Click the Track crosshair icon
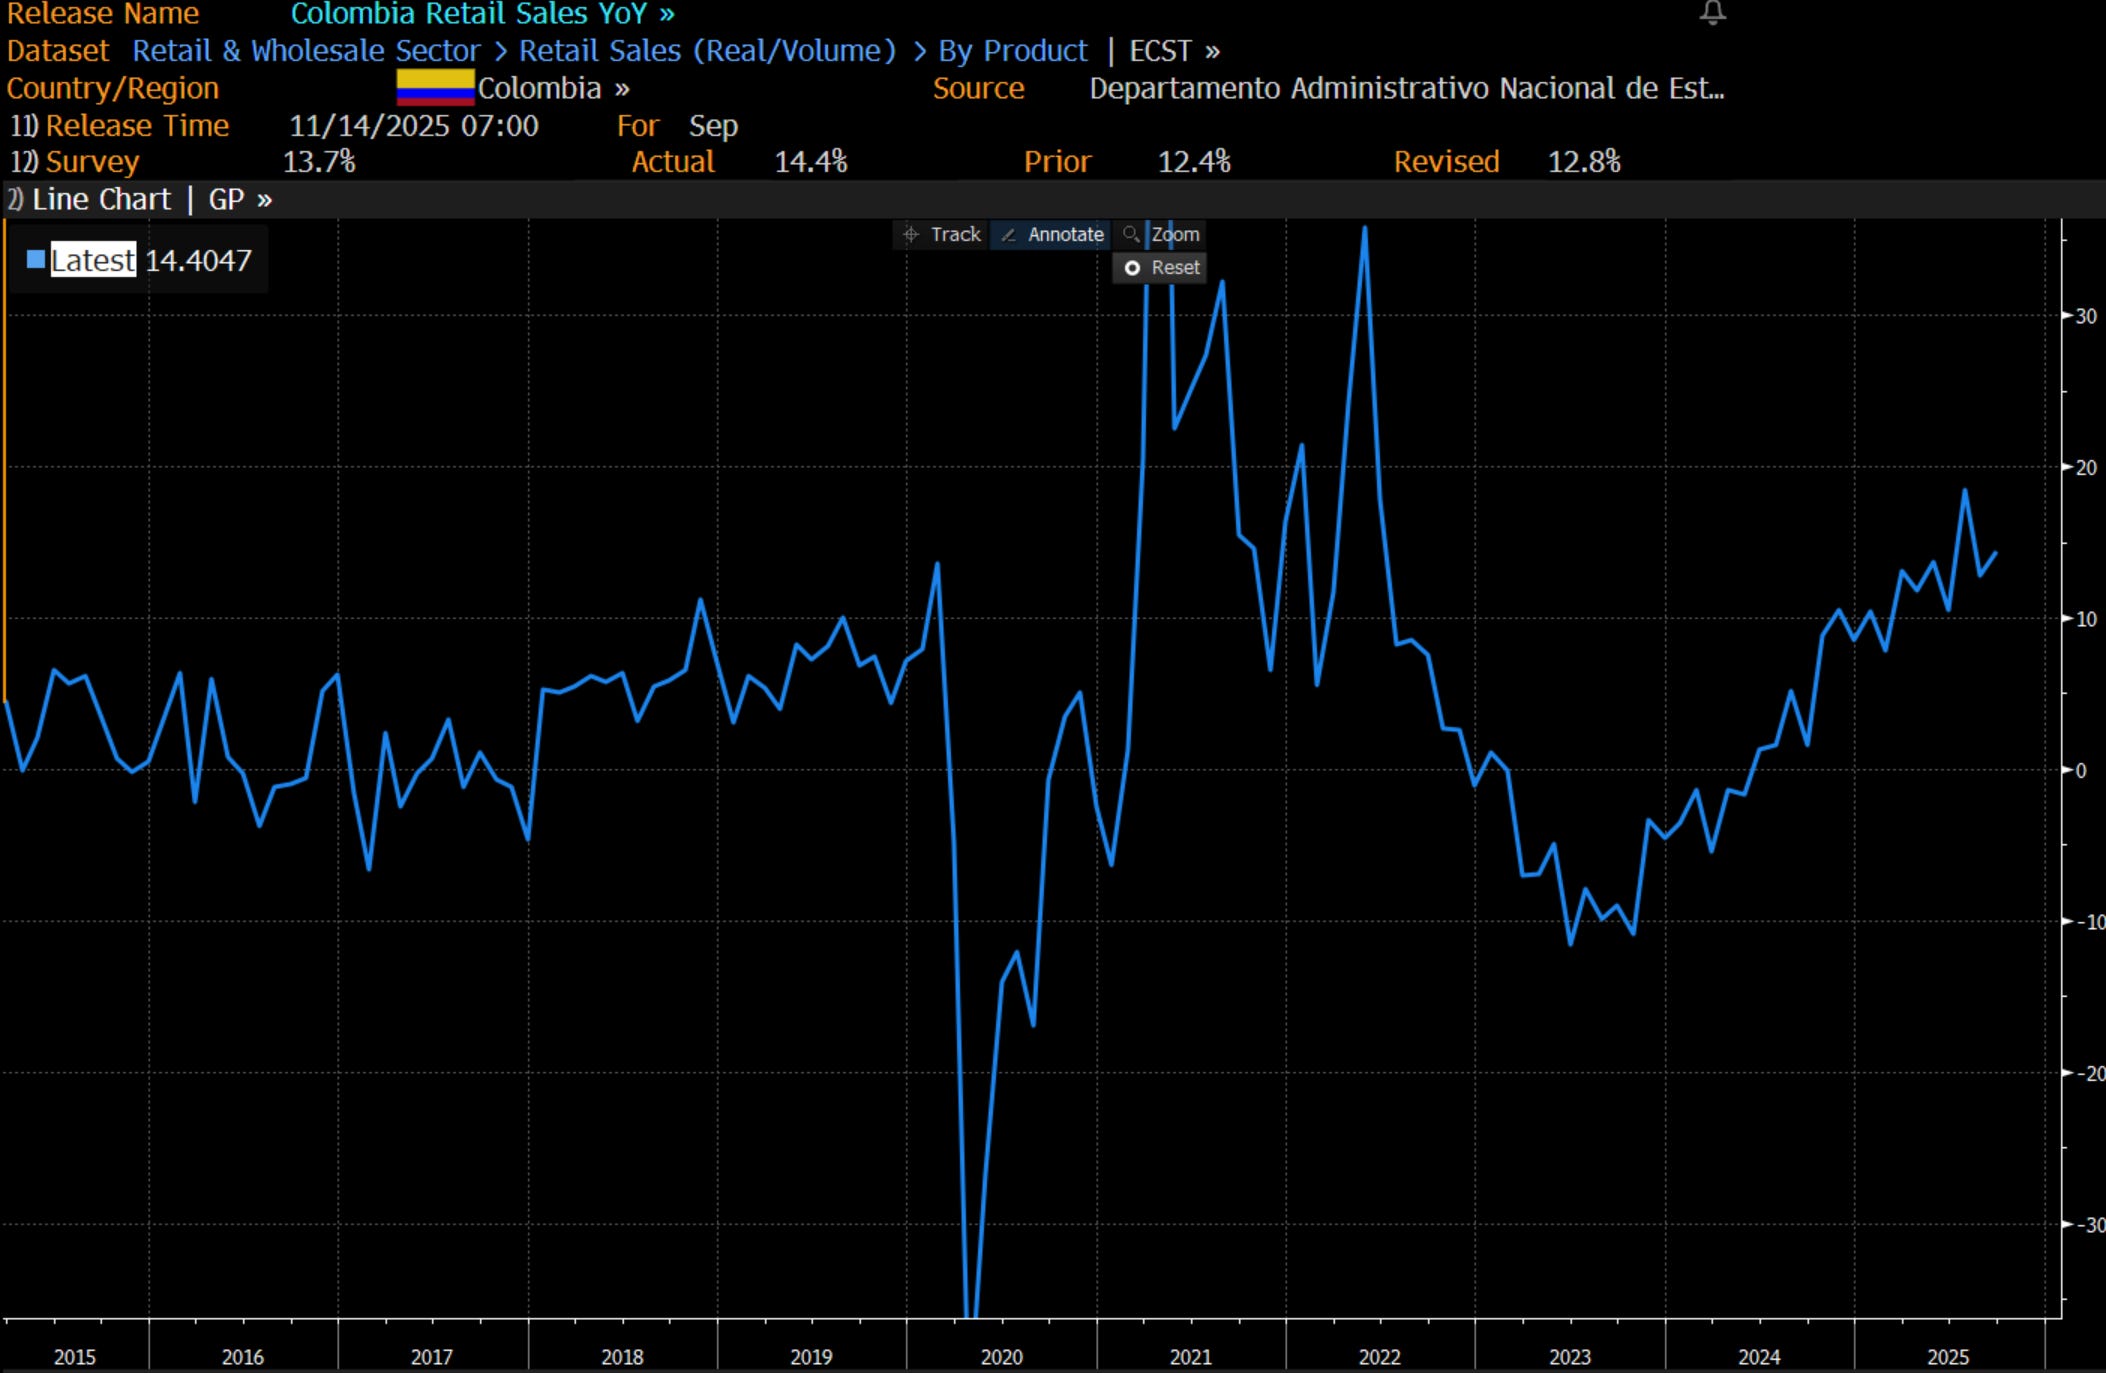Screen dimensions: 2106x1373 tap(910, 235)
